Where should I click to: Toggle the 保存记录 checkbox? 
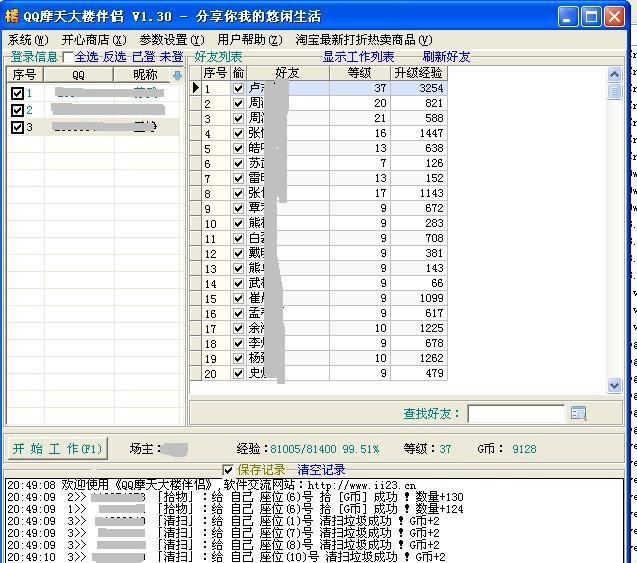pos(228,470)
